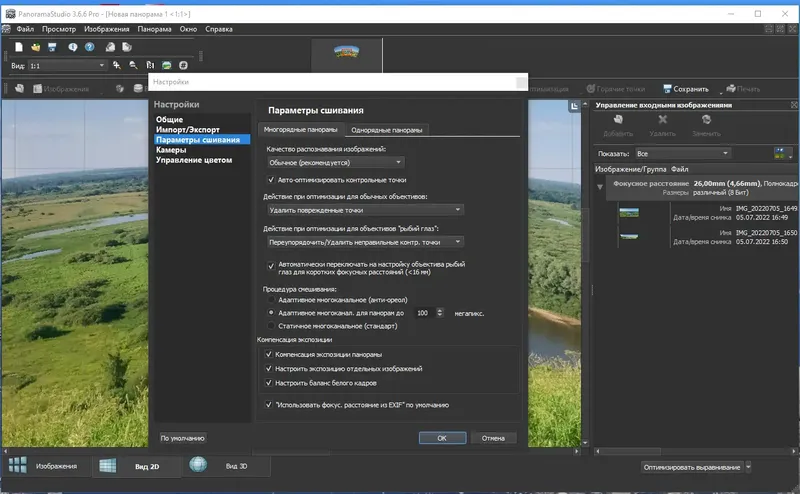Viewport: 800px width, 494px height.
Task: Uncheck 'Авто-оптимизировать контрольные точки'
Action: coord(270,180)
